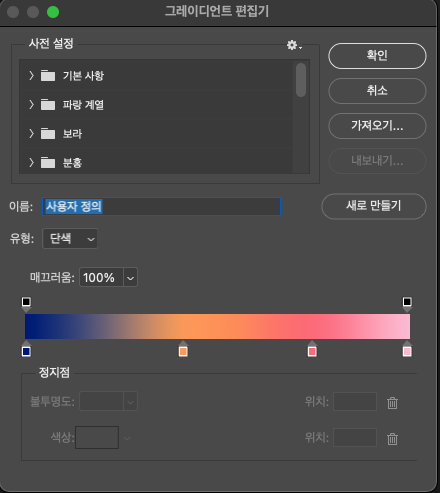440x493 pixels.
Task: Click the gradient preview bar
Action: click(217, 326)
